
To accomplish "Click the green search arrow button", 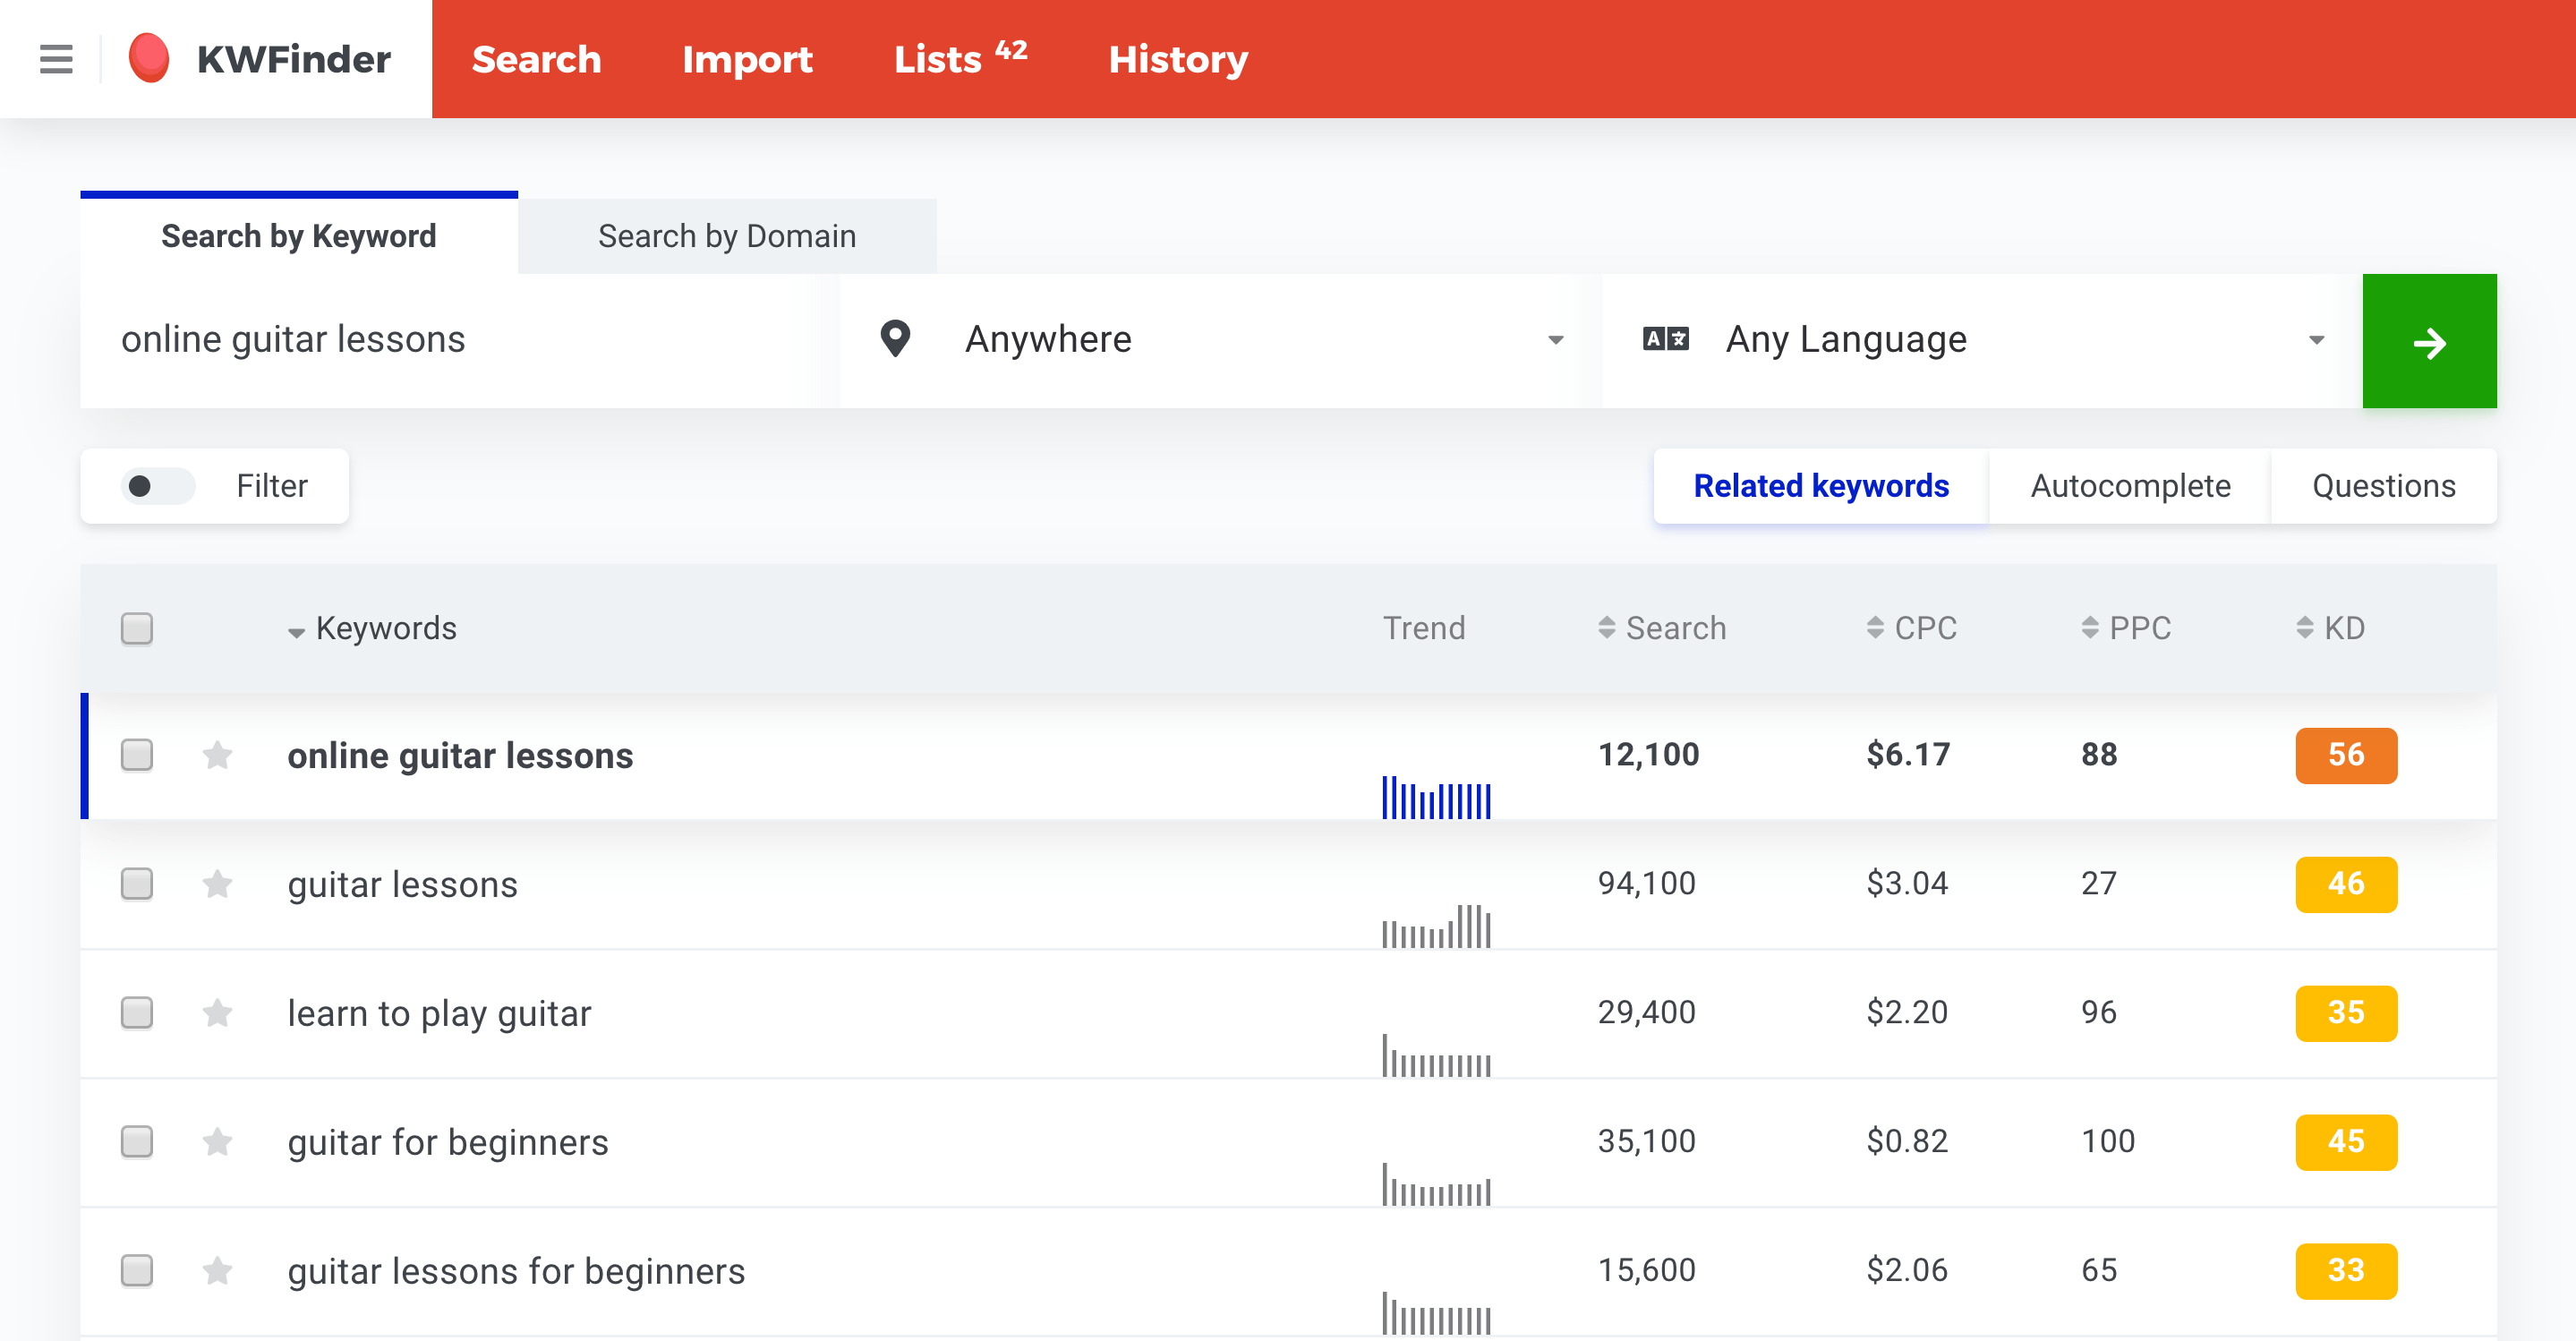I will [2429, 341].
